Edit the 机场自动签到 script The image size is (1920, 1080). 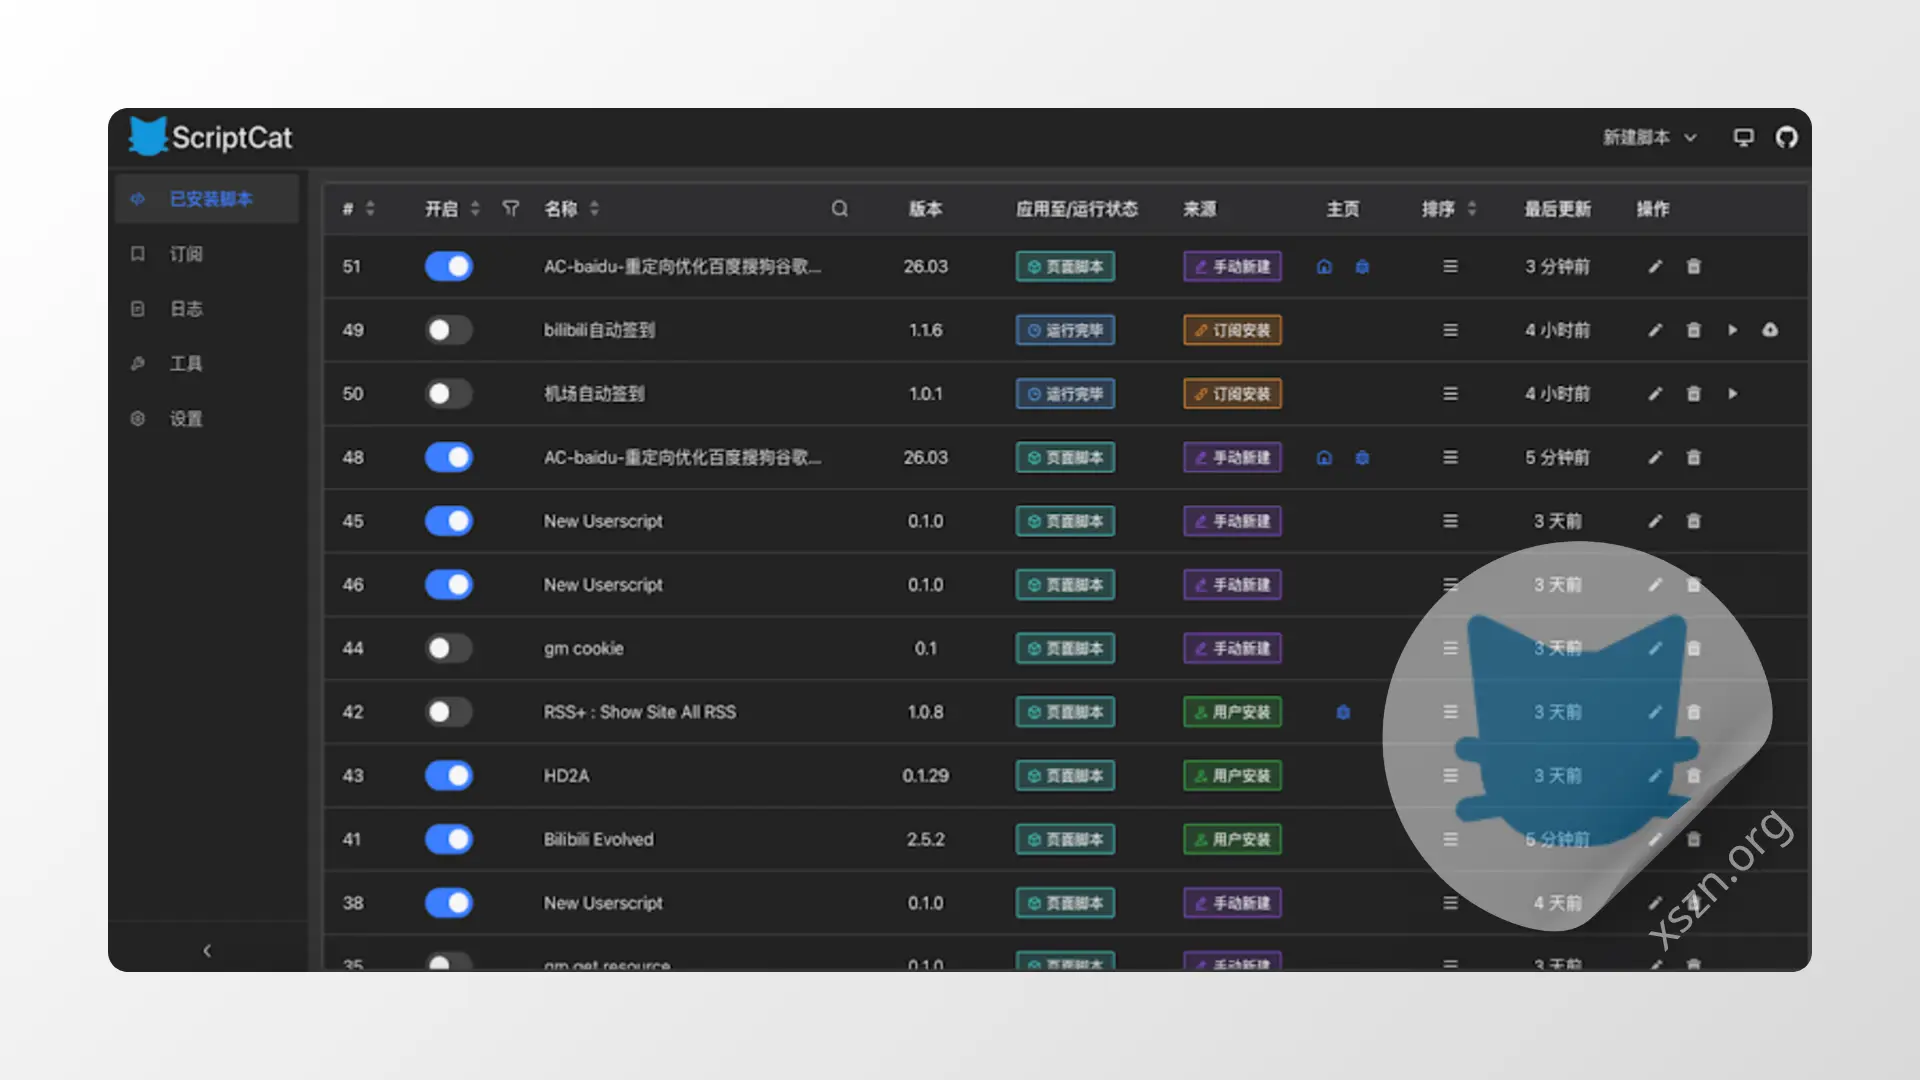coord(1655,394)
